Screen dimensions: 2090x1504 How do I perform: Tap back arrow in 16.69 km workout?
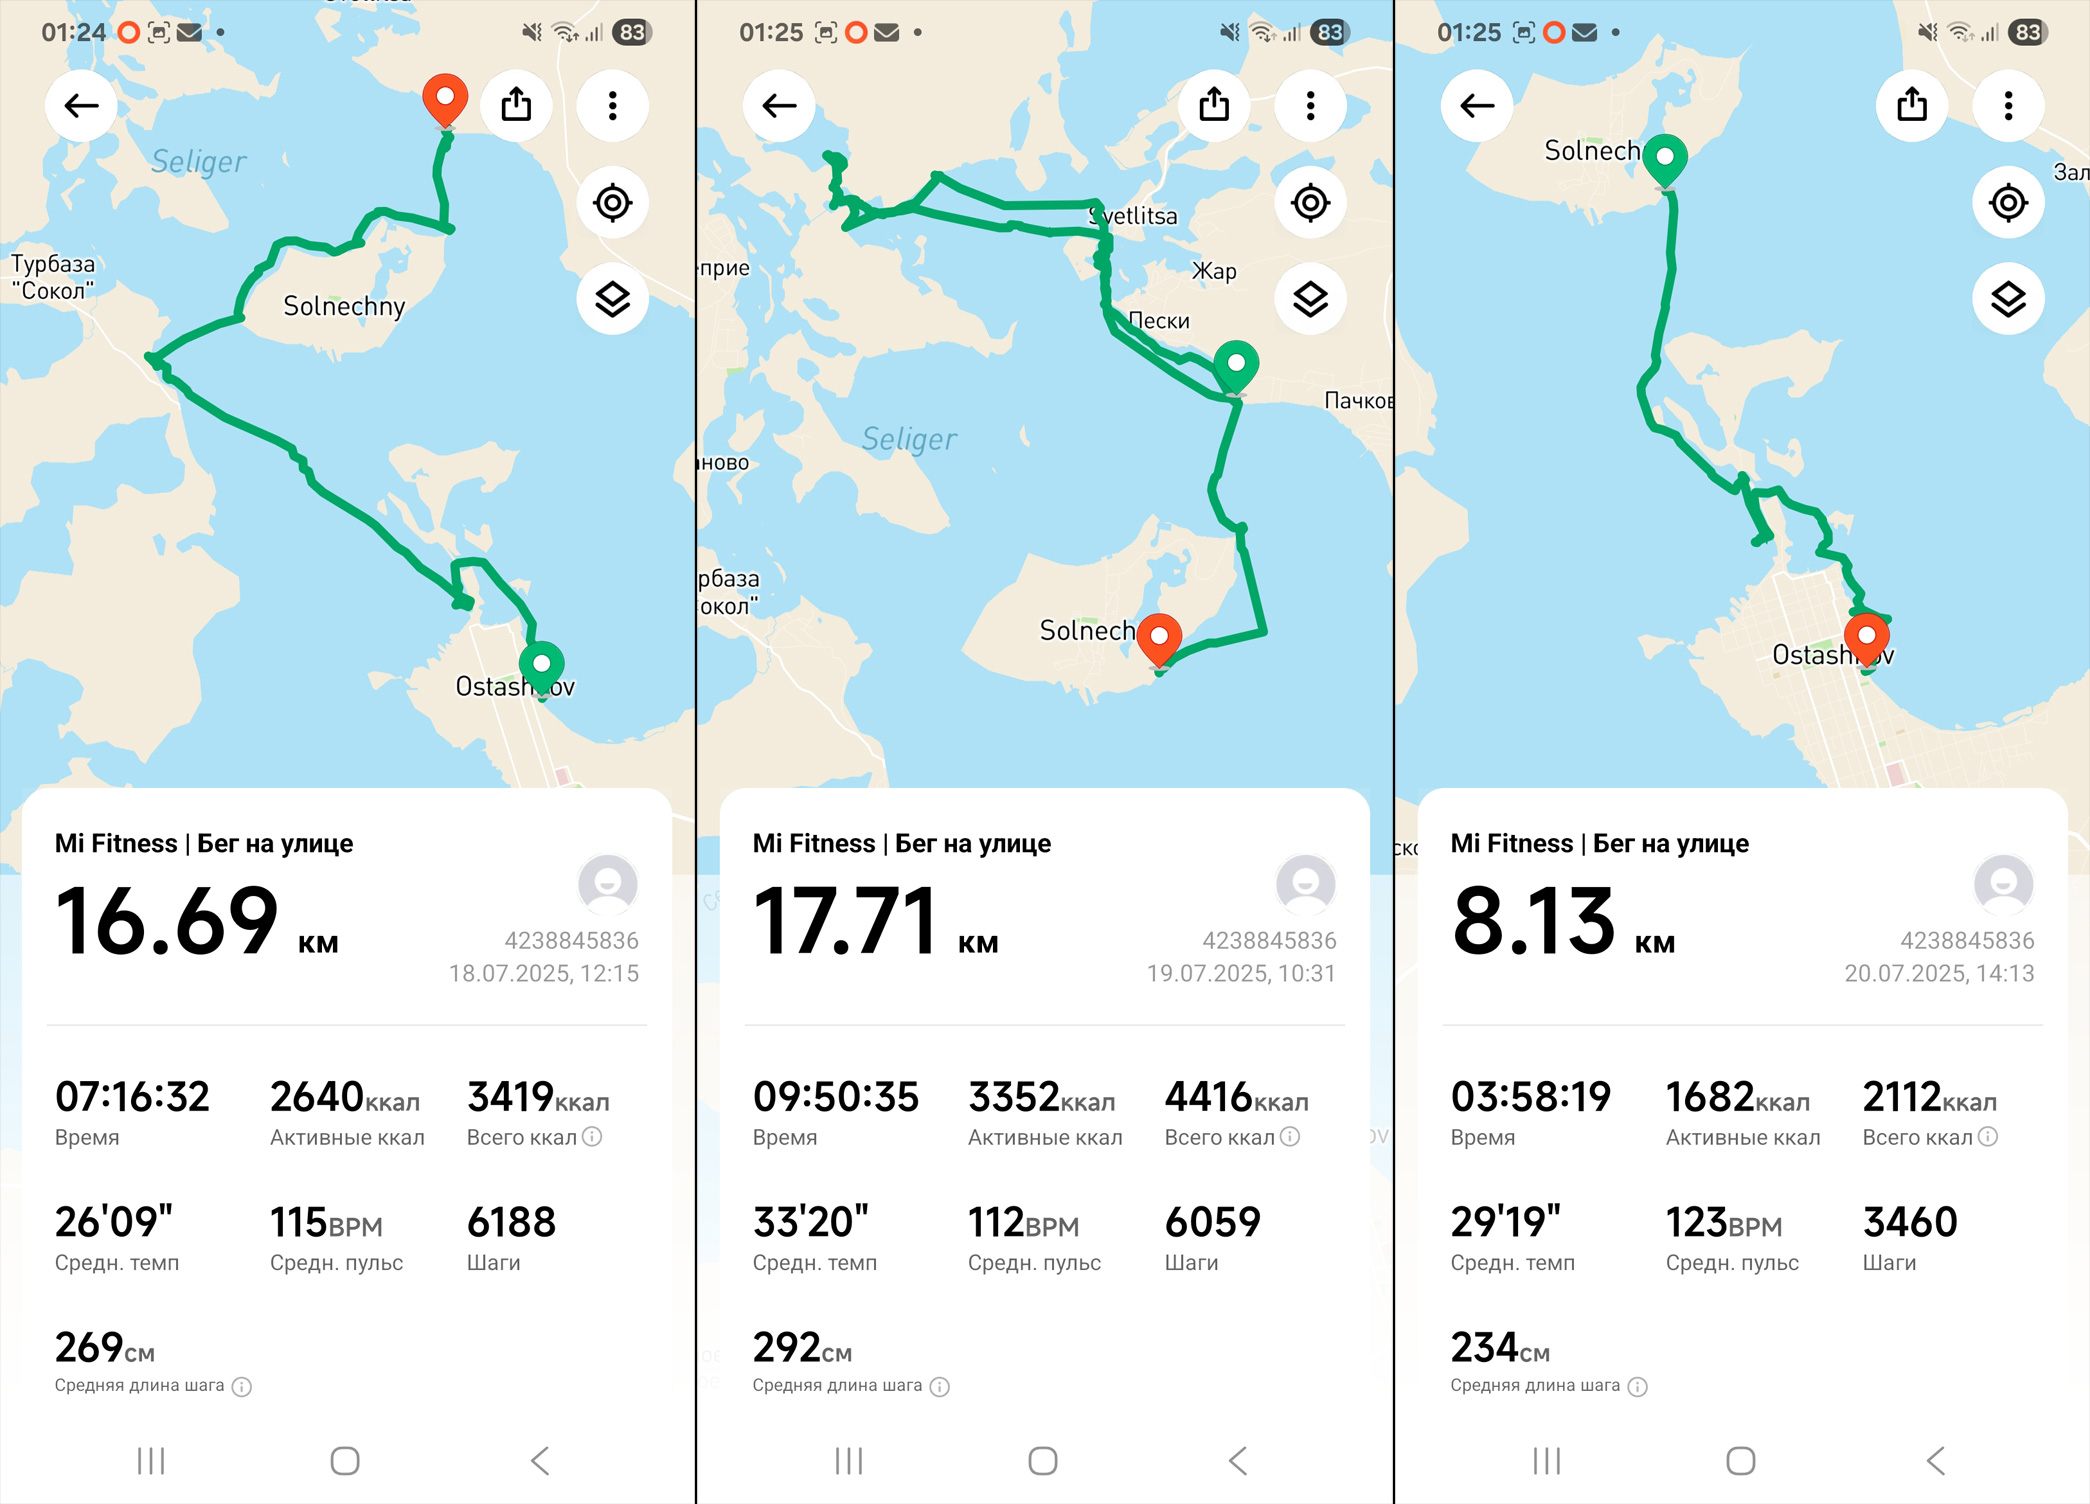coord(81,105)
